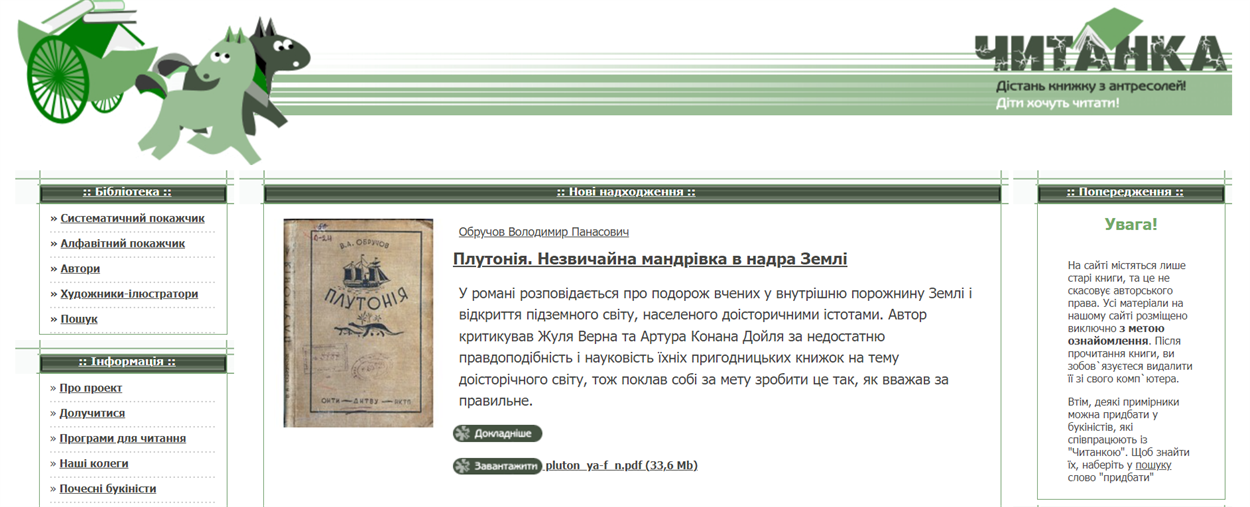Screen dimensions: 1250x507
Task: Open the Плутонія book cover thumbnail
Action: [x=358, y=323]
